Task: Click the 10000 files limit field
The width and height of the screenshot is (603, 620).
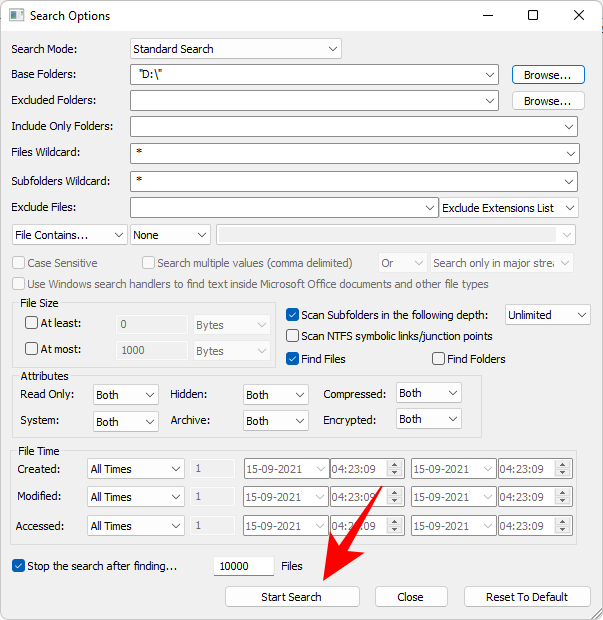Action: tap(244, 566)
